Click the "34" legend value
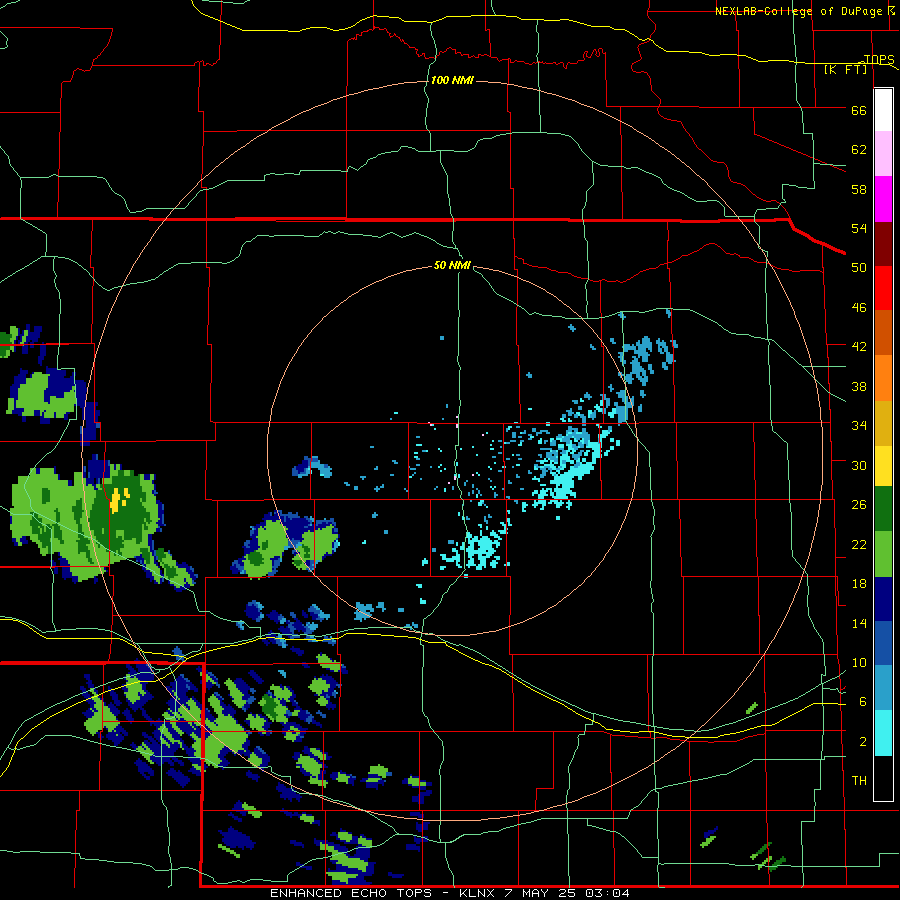 859,426
